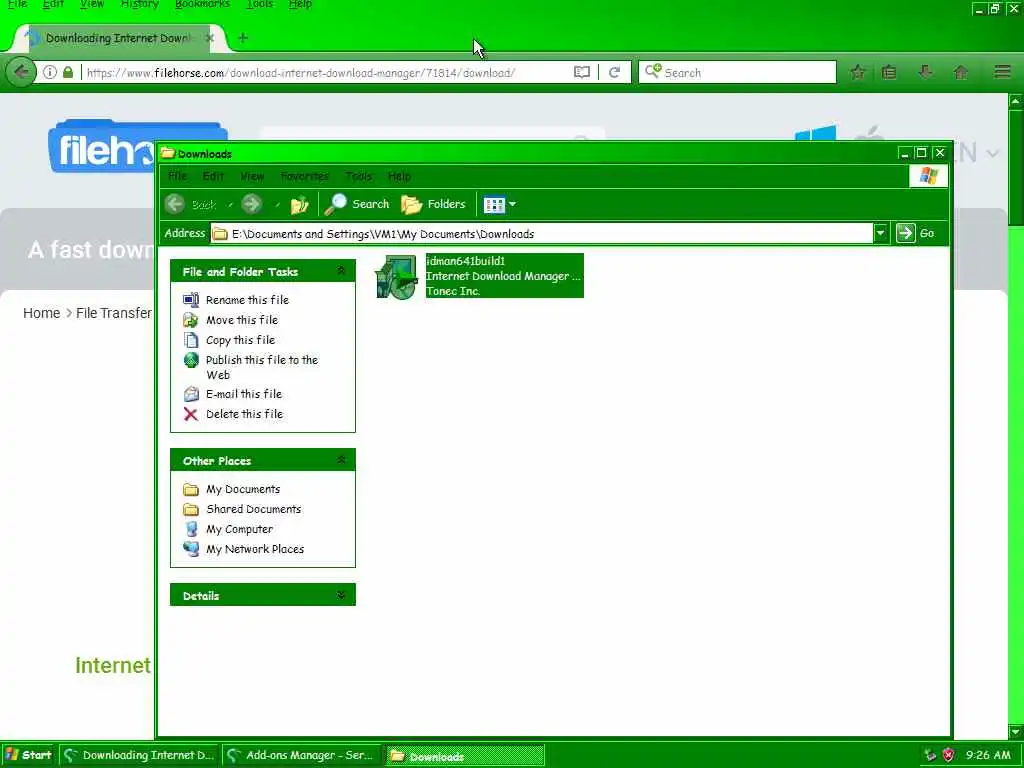Open the Back history dropdown arrow
The image size is (1024, 768).
[x=231, y=205]
